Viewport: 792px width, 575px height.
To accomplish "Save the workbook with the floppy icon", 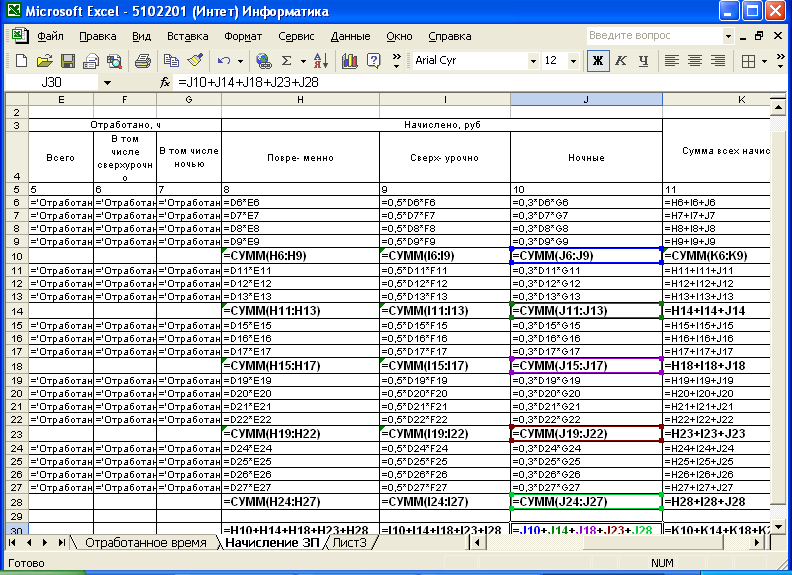I will click(68, 61).
